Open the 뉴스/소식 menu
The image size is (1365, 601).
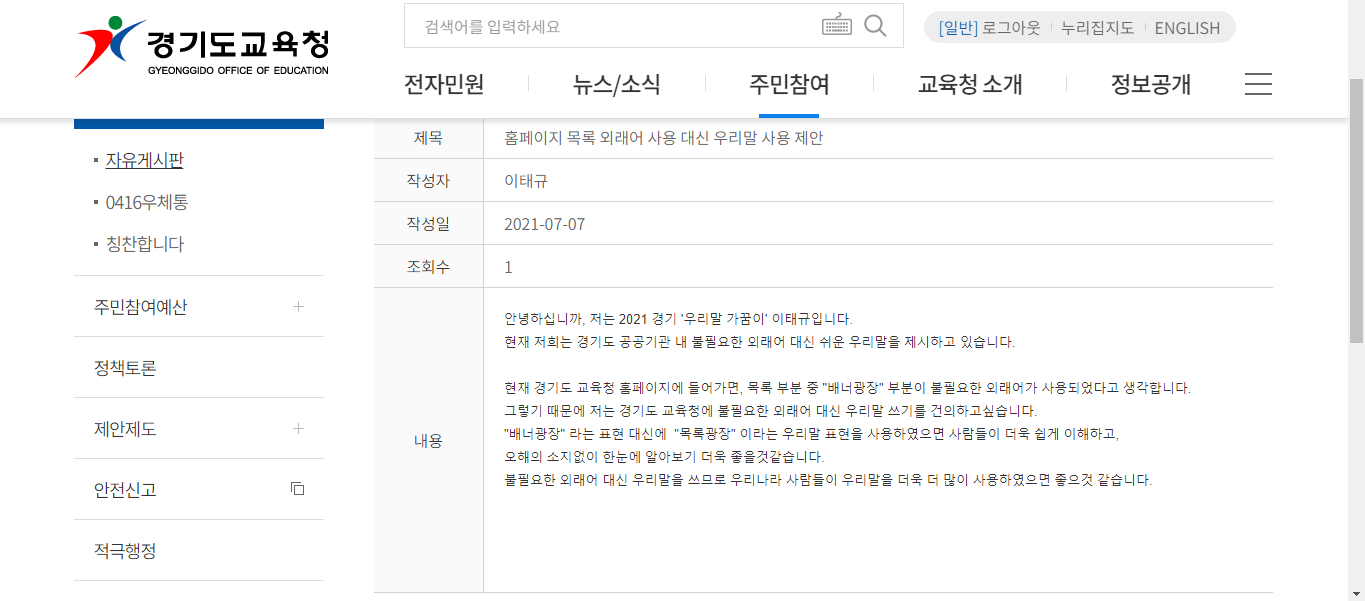click(616, 85)
